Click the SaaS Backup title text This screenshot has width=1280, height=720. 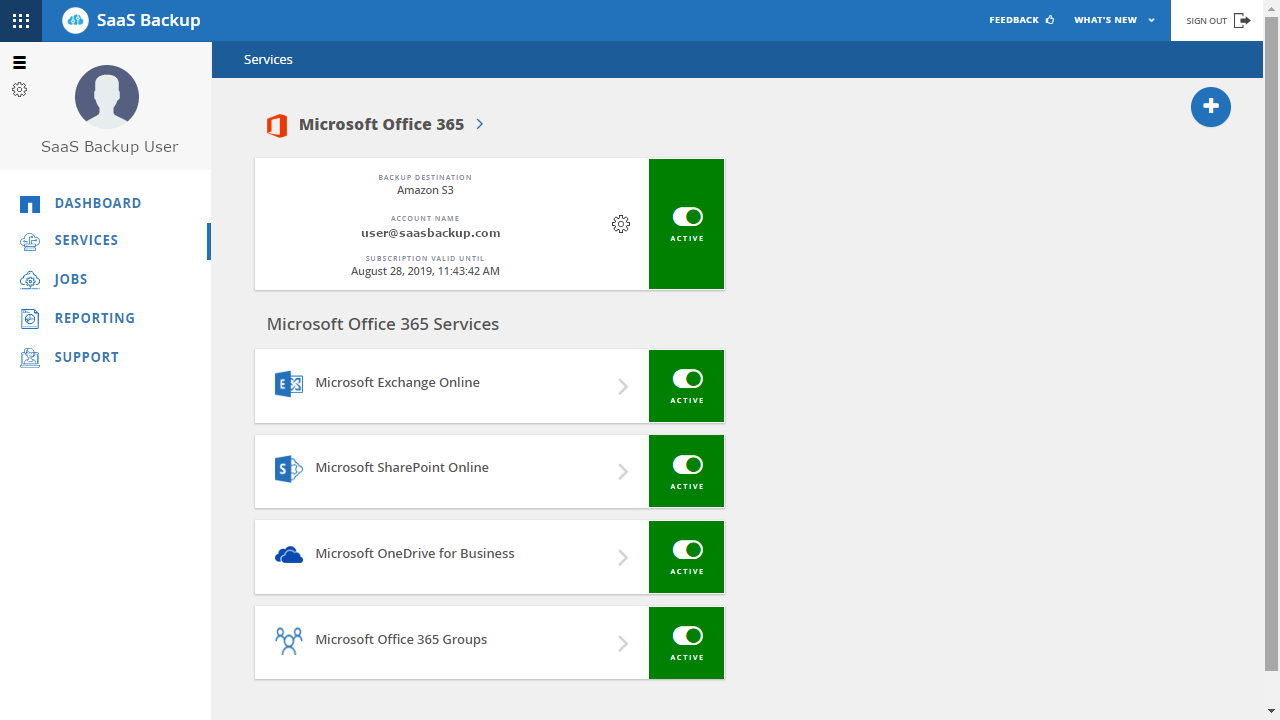(149, 20)
